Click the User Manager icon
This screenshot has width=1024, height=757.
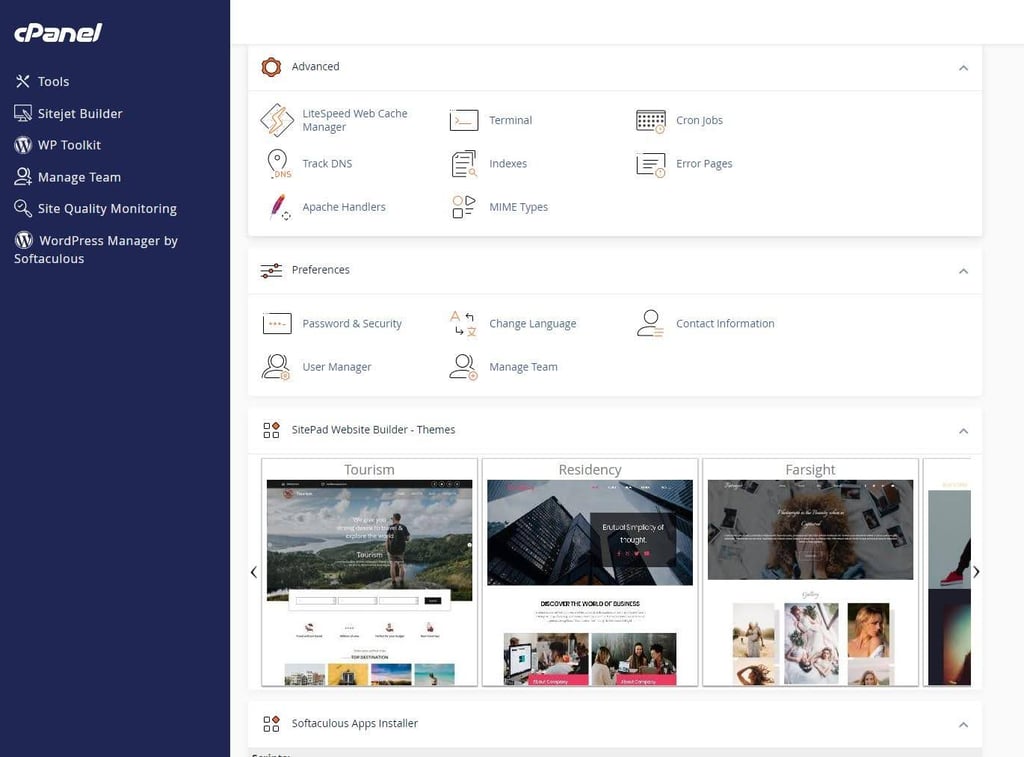click(276, 367)
